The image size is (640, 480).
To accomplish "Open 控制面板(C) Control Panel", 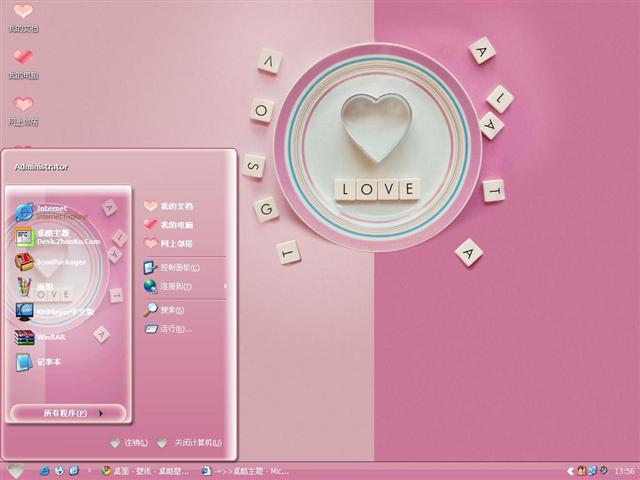I will (x=171, y=268).
